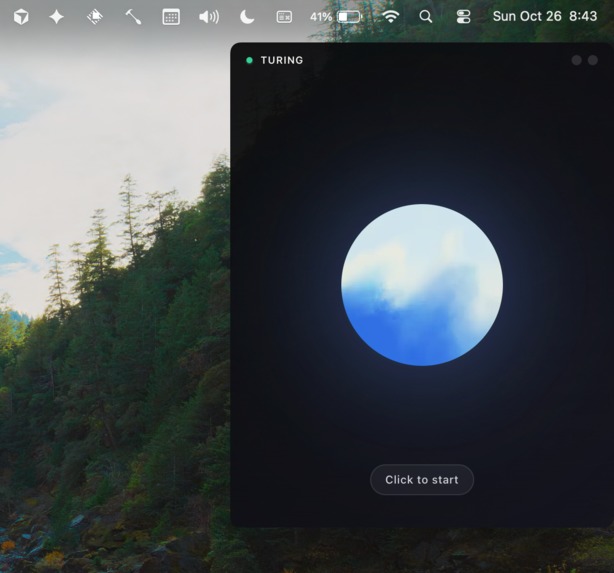Toggle the Focus moon icon in menu bar

tap(247, 17)
